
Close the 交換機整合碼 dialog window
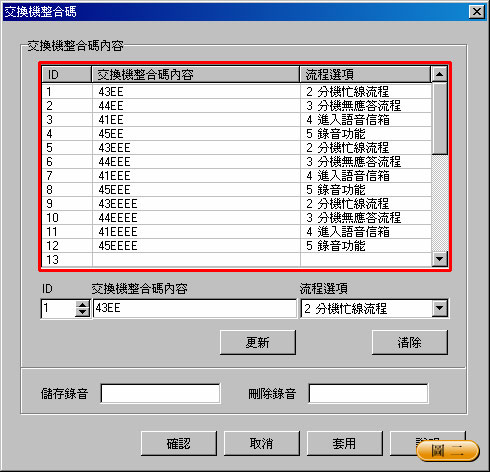(477, 12)
